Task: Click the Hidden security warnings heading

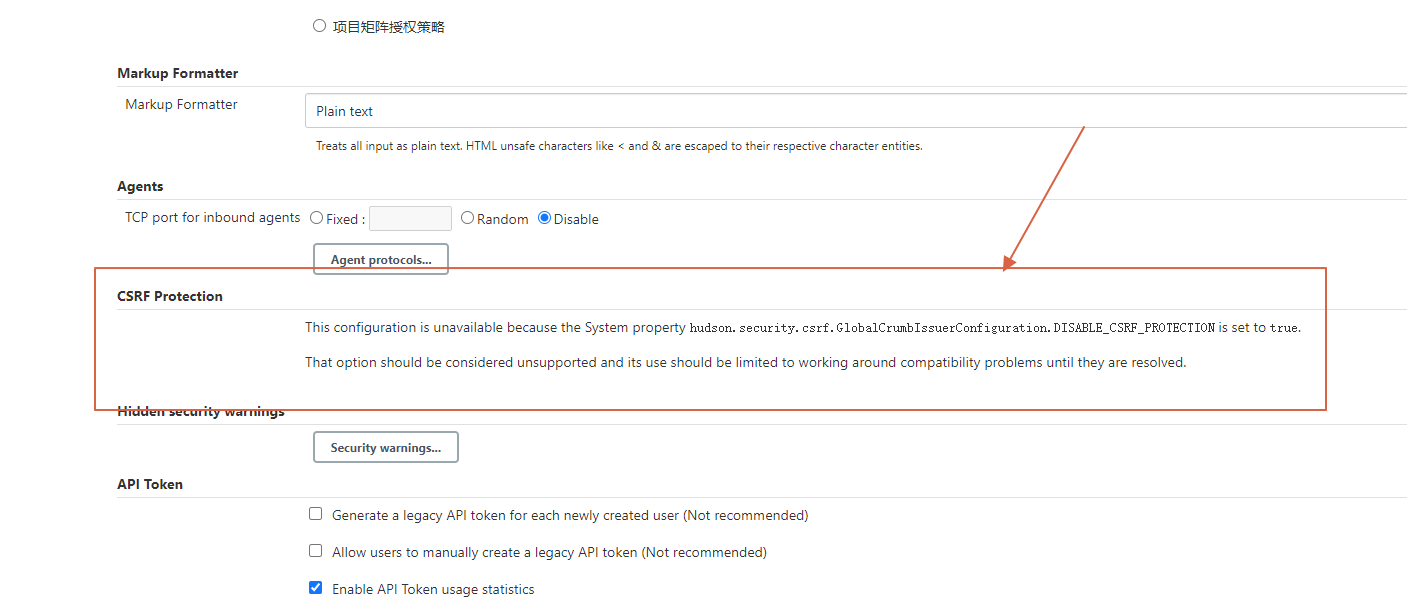Action: pos(200,410)
